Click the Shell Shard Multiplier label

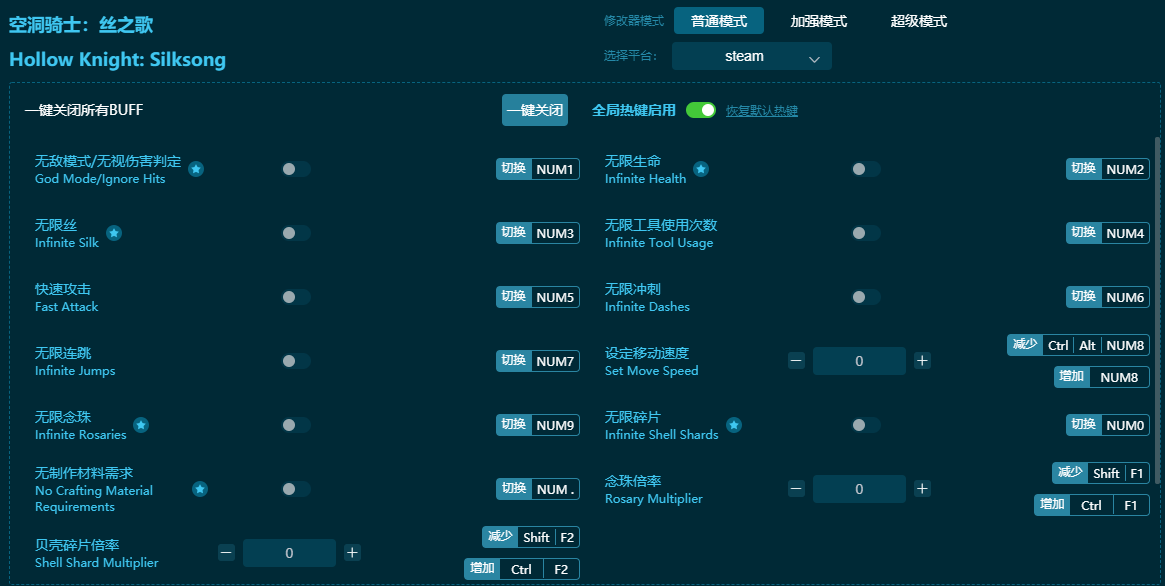tap(97, 553)
